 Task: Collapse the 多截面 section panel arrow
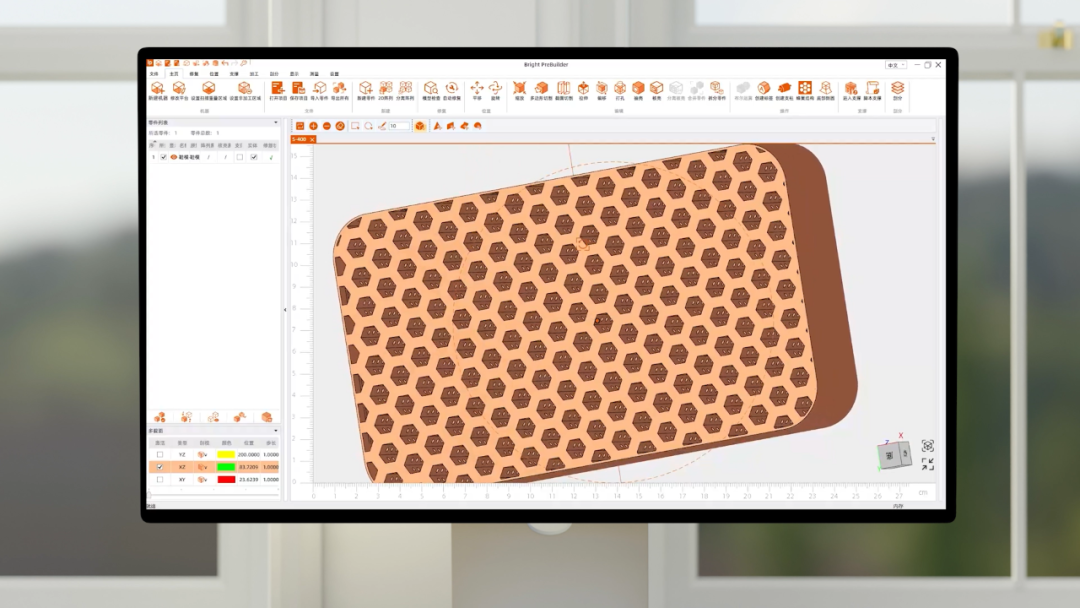[276, 431]
